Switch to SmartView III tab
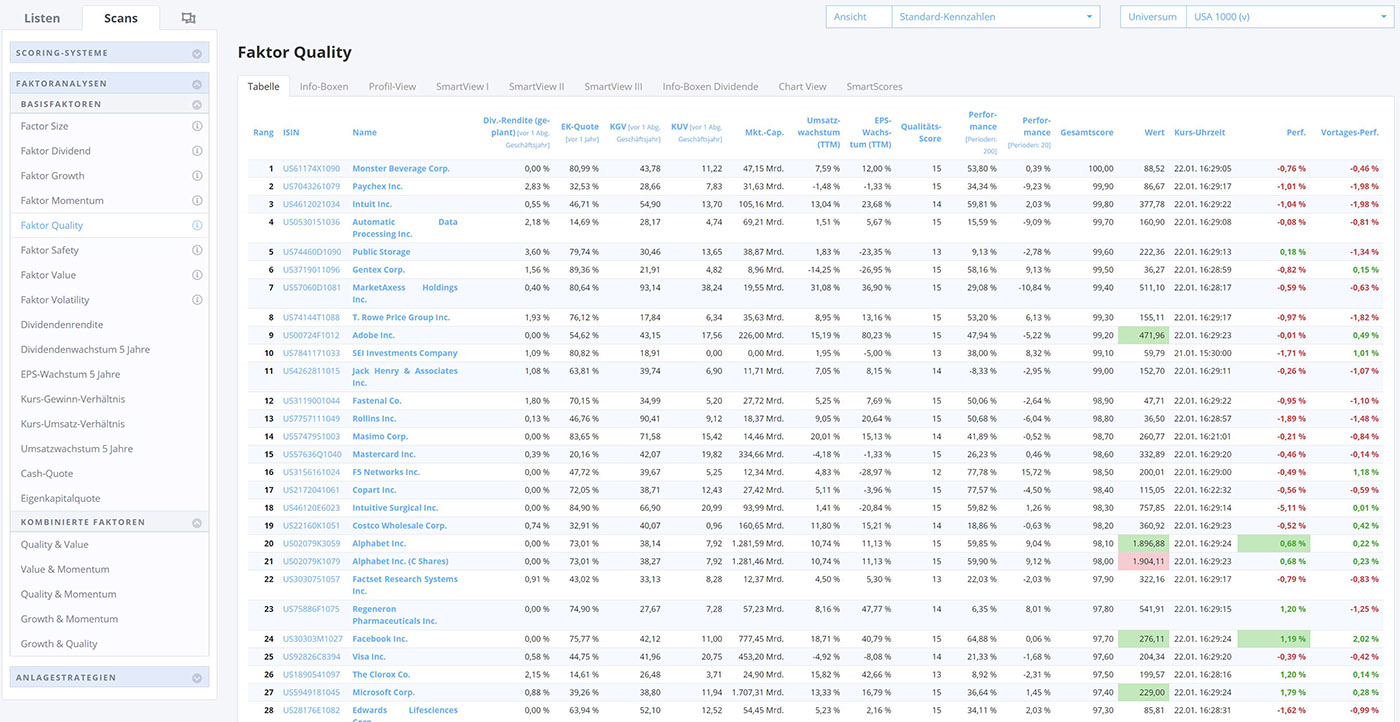This screenshot has height=722, width=1400. point(613,87)
